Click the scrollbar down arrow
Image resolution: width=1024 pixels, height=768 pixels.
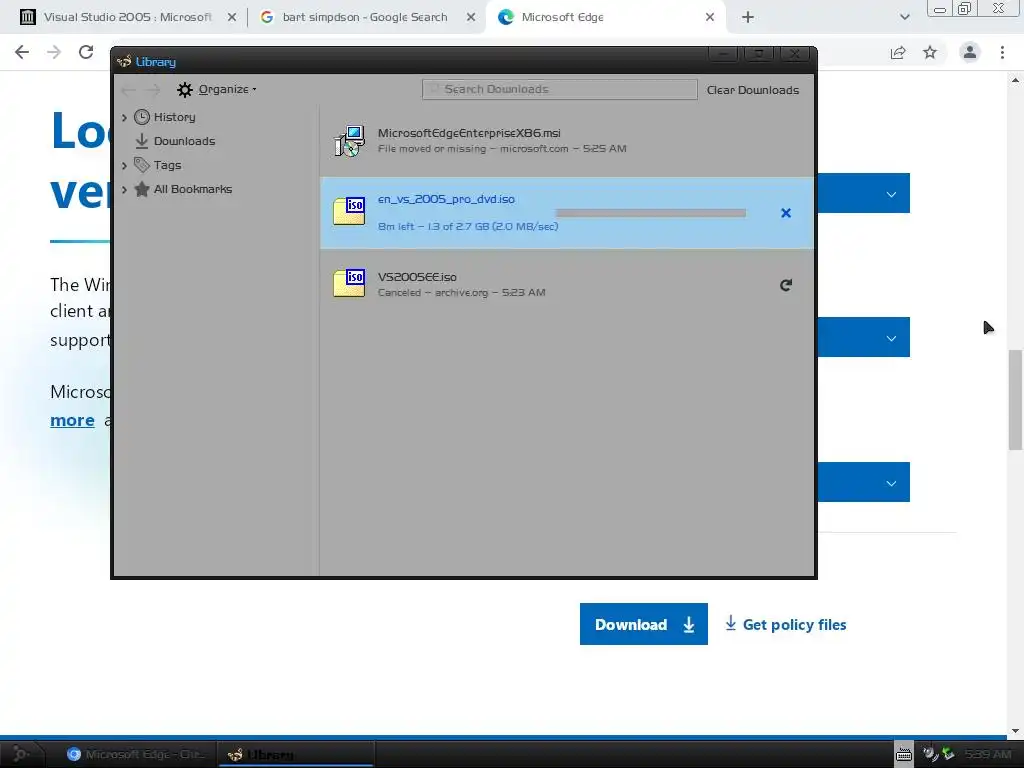pyautogui.click(x=1015, y=731)
